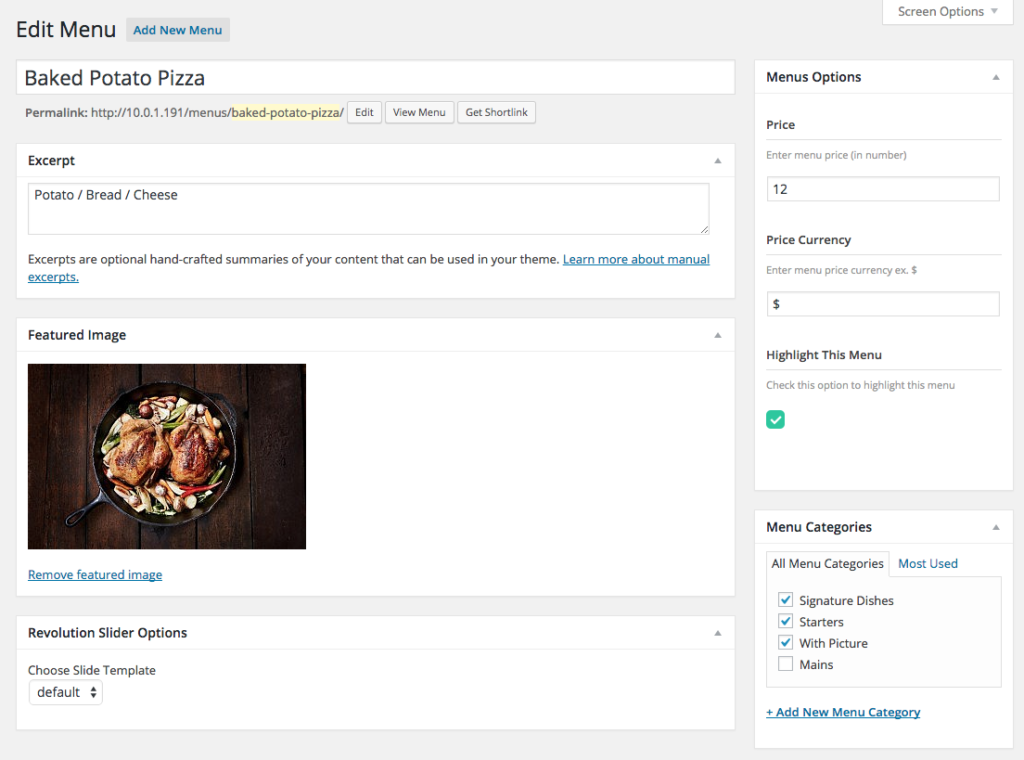Check the Mains category
Image resolution: width=1024 pixels, height=760 pixels.
pyautogui.click(x=786, y=664)
